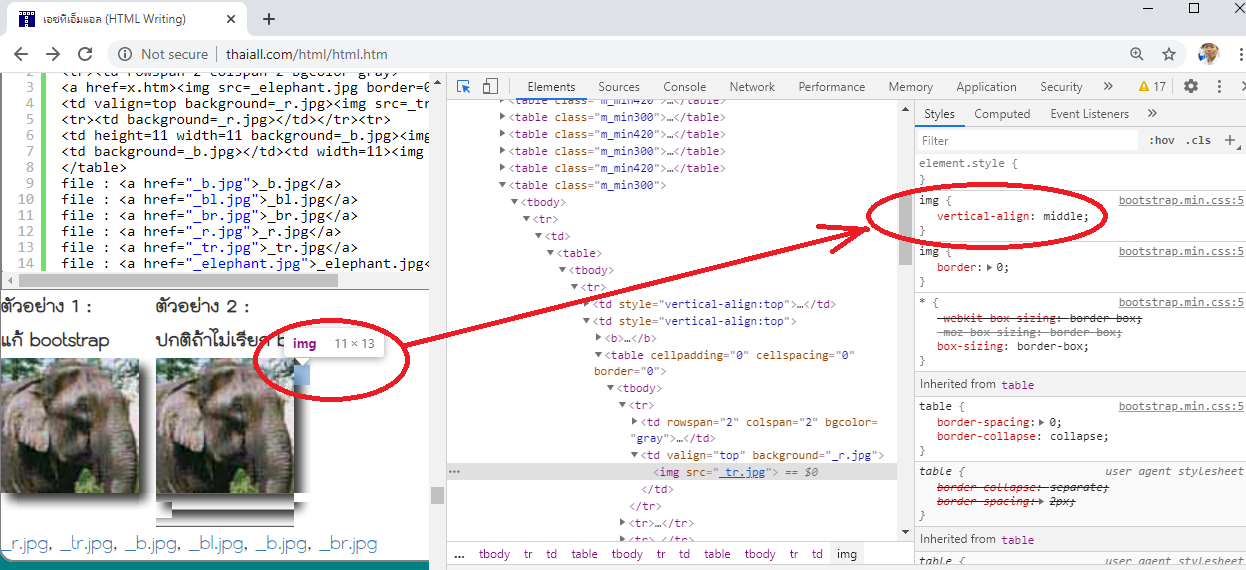Toggle the .cls class editor

click(x=1197, y=141)
